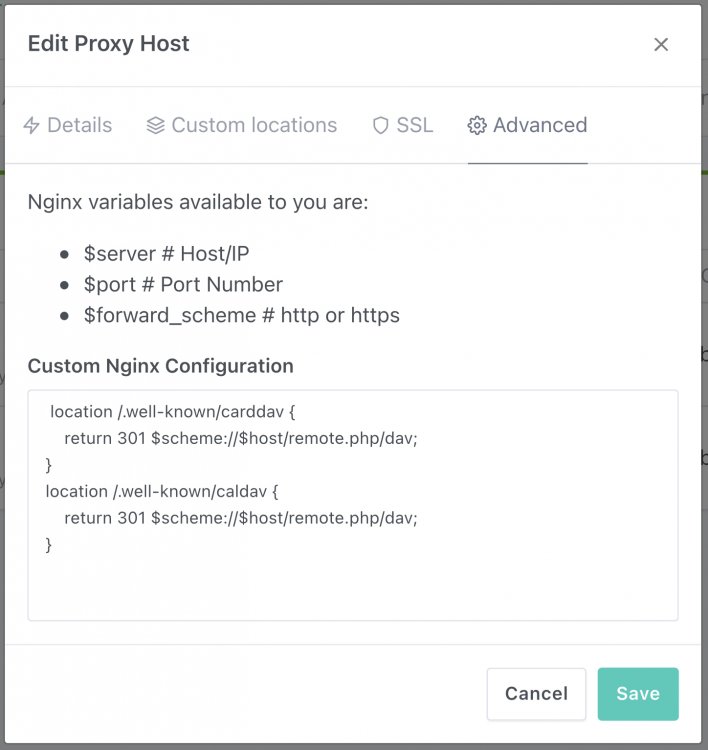This screenshot has width=708, height=750.
Task: Click the first return 301 line
Action: [x=241, y=438]
